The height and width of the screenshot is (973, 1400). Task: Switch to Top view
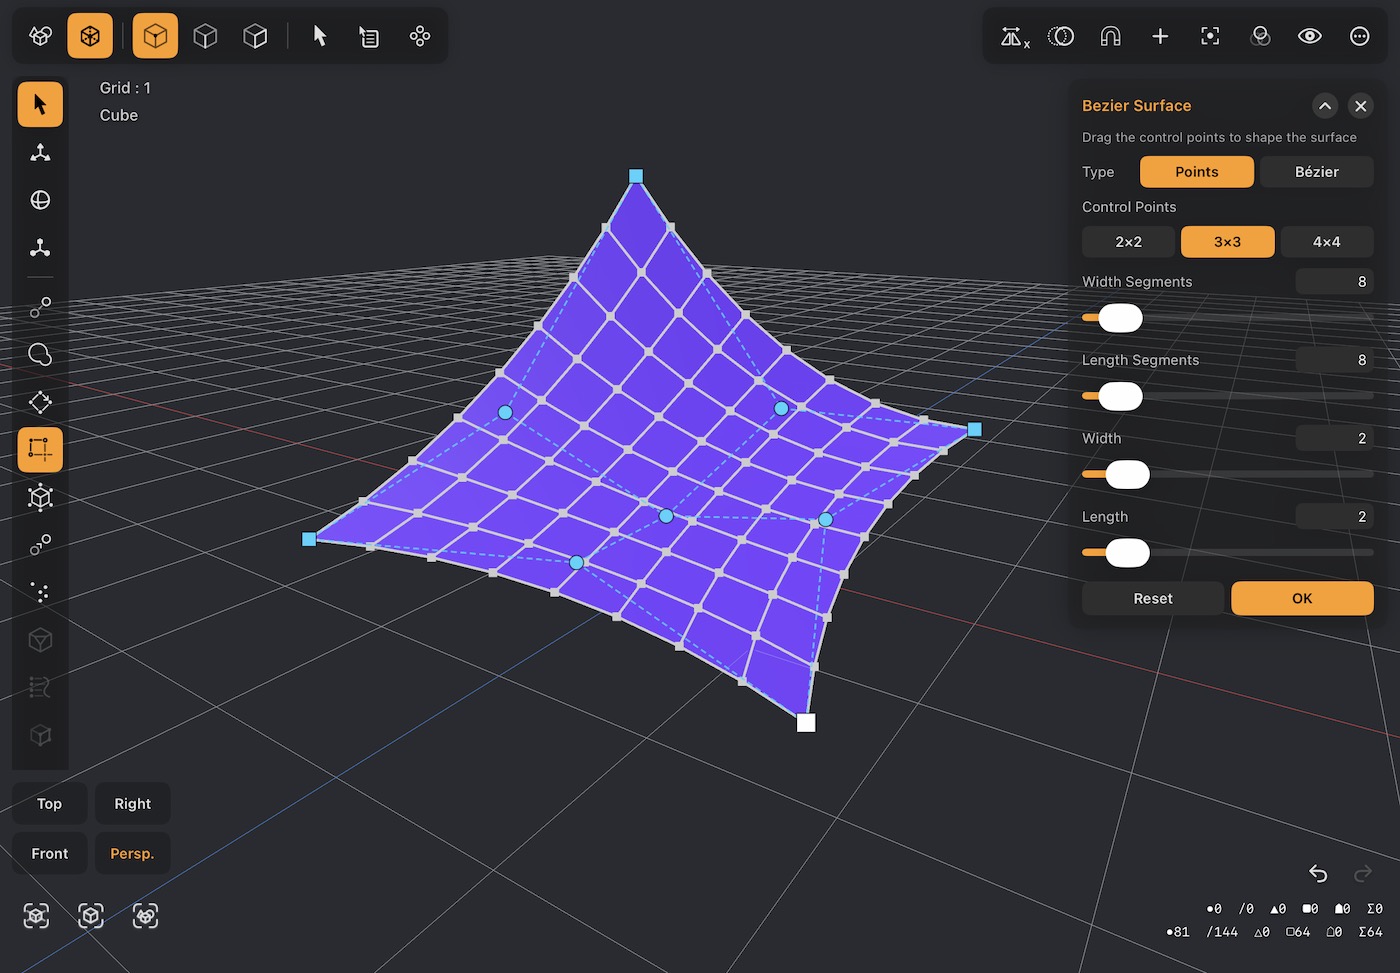49,804
